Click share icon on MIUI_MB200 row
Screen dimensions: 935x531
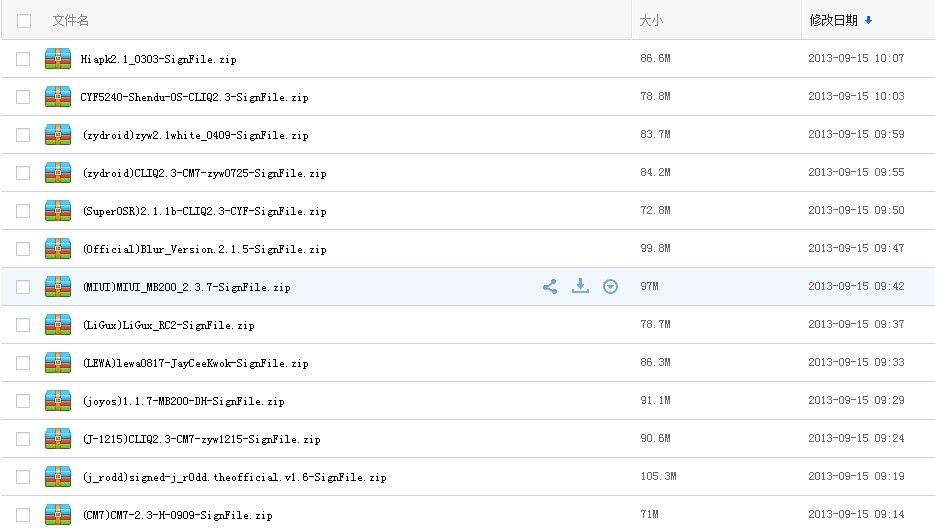[550, 287]
